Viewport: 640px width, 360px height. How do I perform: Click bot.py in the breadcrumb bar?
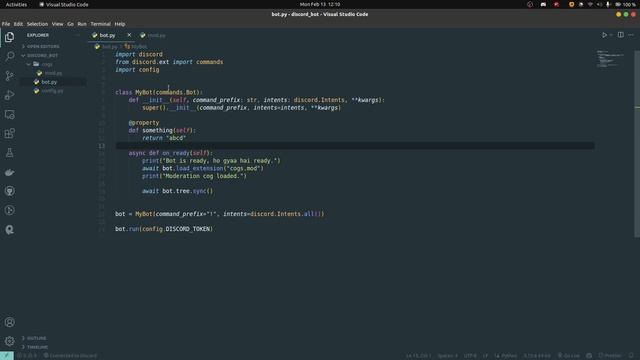(x=109, y=47)
